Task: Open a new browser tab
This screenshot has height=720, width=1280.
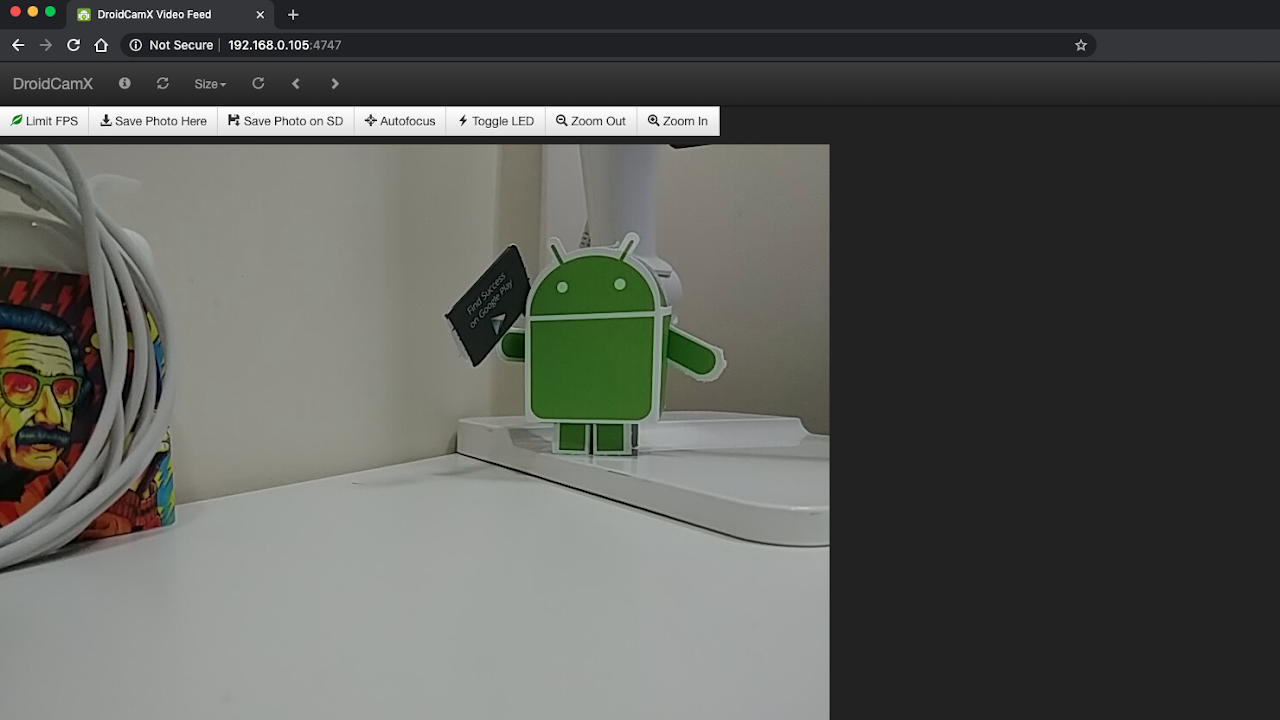Action: click(293, 15)
